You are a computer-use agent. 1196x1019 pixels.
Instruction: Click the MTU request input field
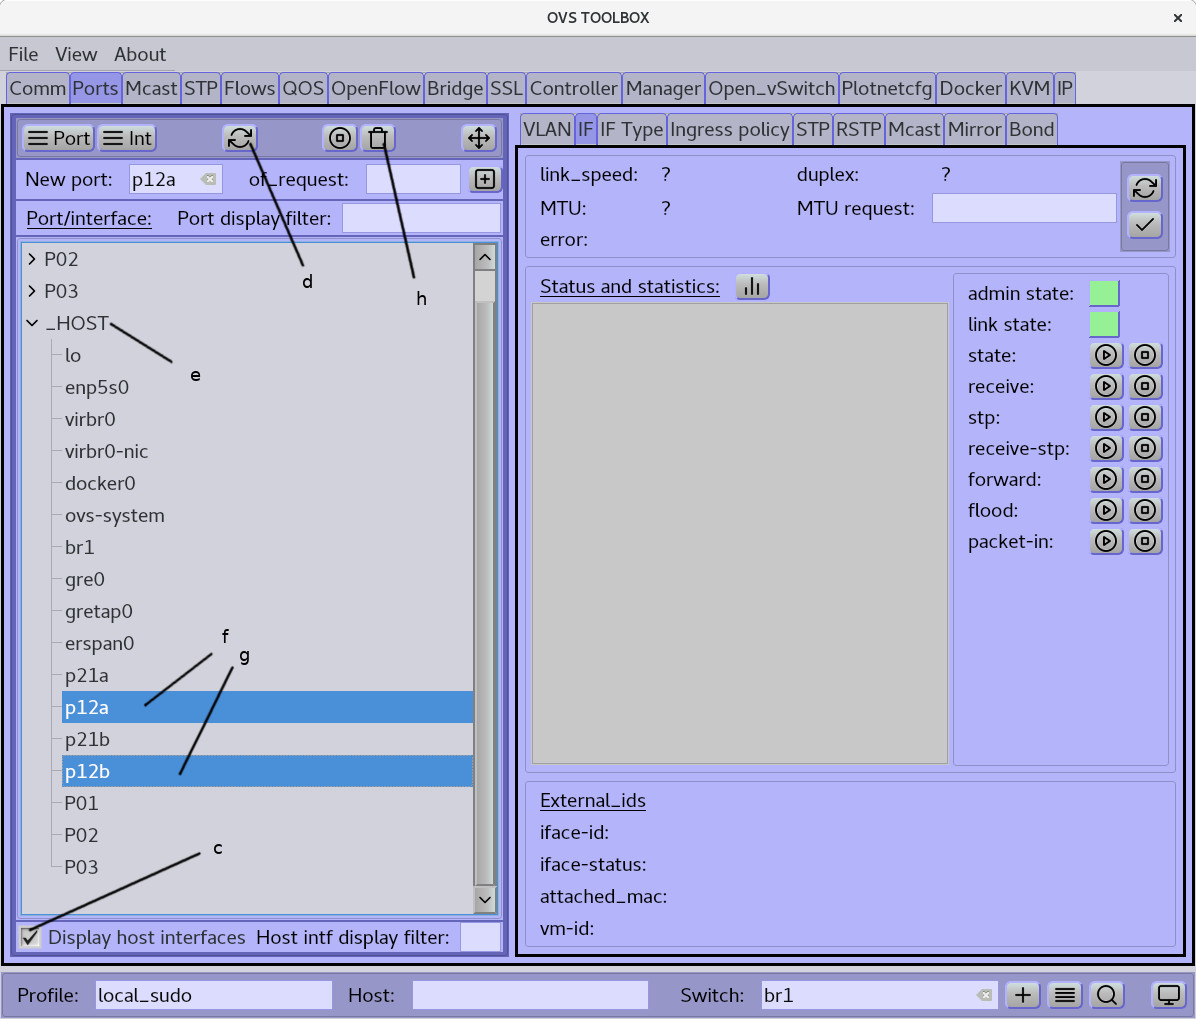[x=1024, y=208]
